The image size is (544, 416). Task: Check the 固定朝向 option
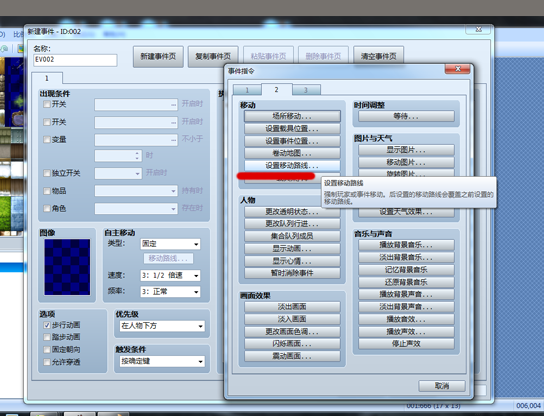(x=47, y=349)
